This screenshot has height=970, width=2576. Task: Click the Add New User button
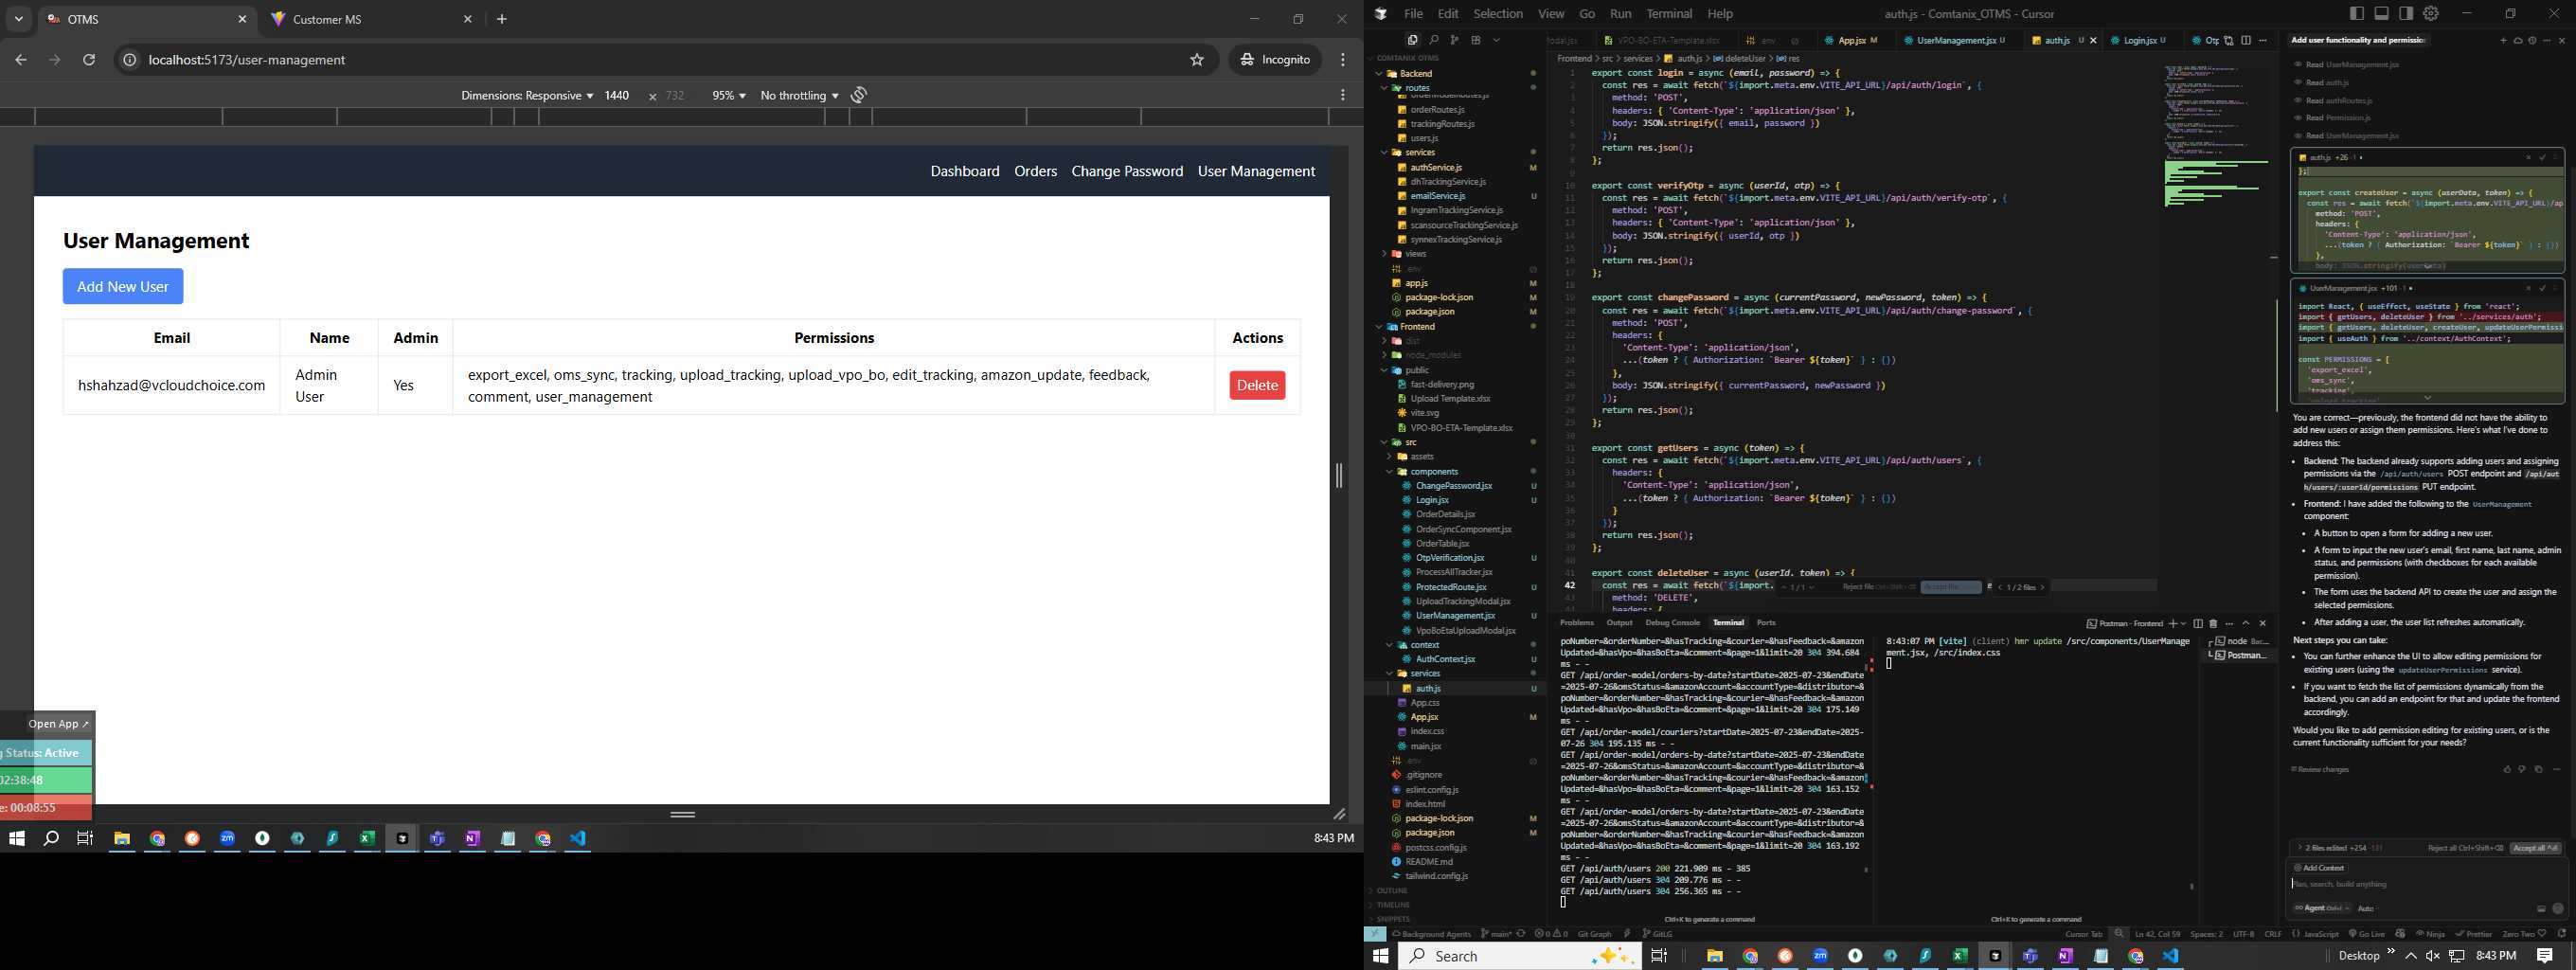click(x=123, y=286)
